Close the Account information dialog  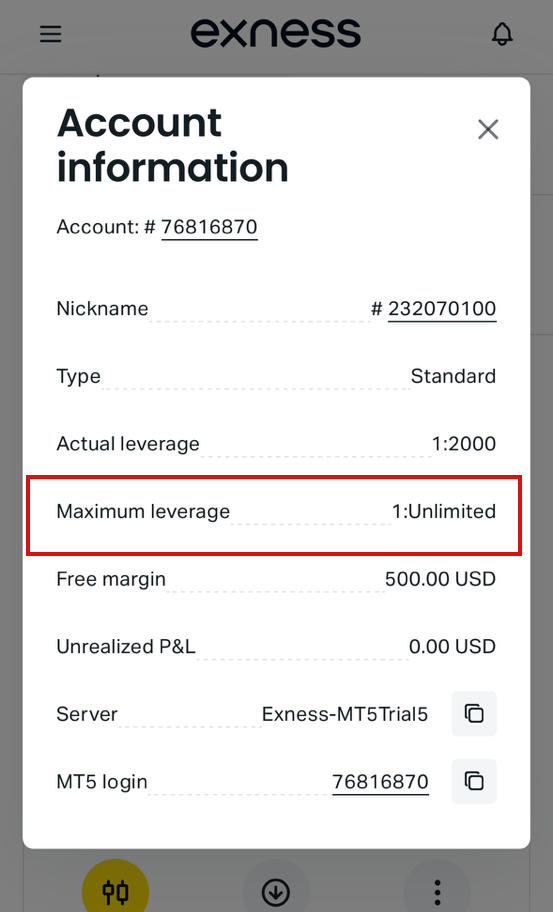click(488, 129)
